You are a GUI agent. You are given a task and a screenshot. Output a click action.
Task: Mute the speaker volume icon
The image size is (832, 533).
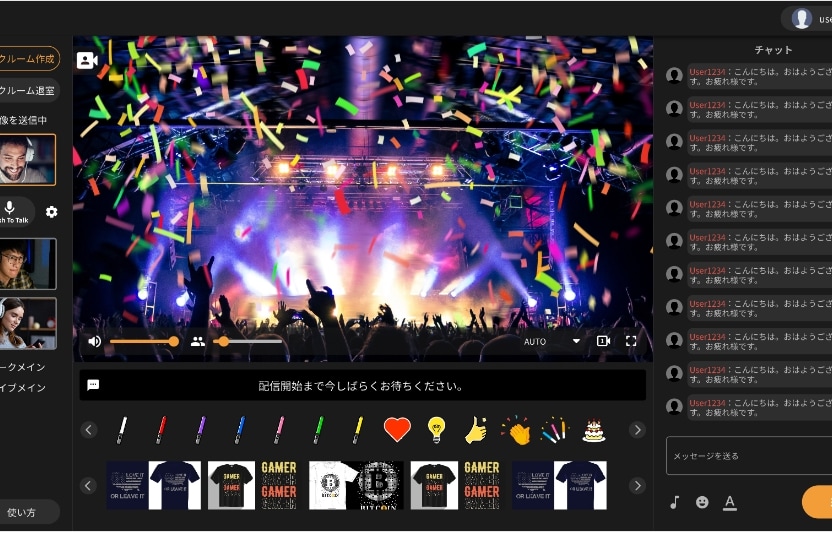coord(94,341)
